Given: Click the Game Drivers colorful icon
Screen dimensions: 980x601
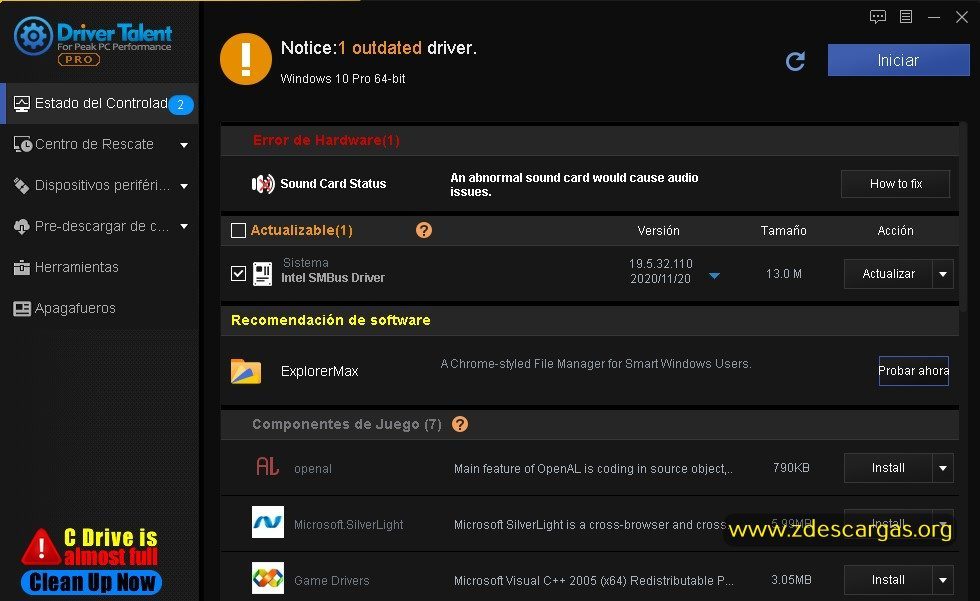Looking at the screenshot, I should pyautogui.click(x=268, y=578).
